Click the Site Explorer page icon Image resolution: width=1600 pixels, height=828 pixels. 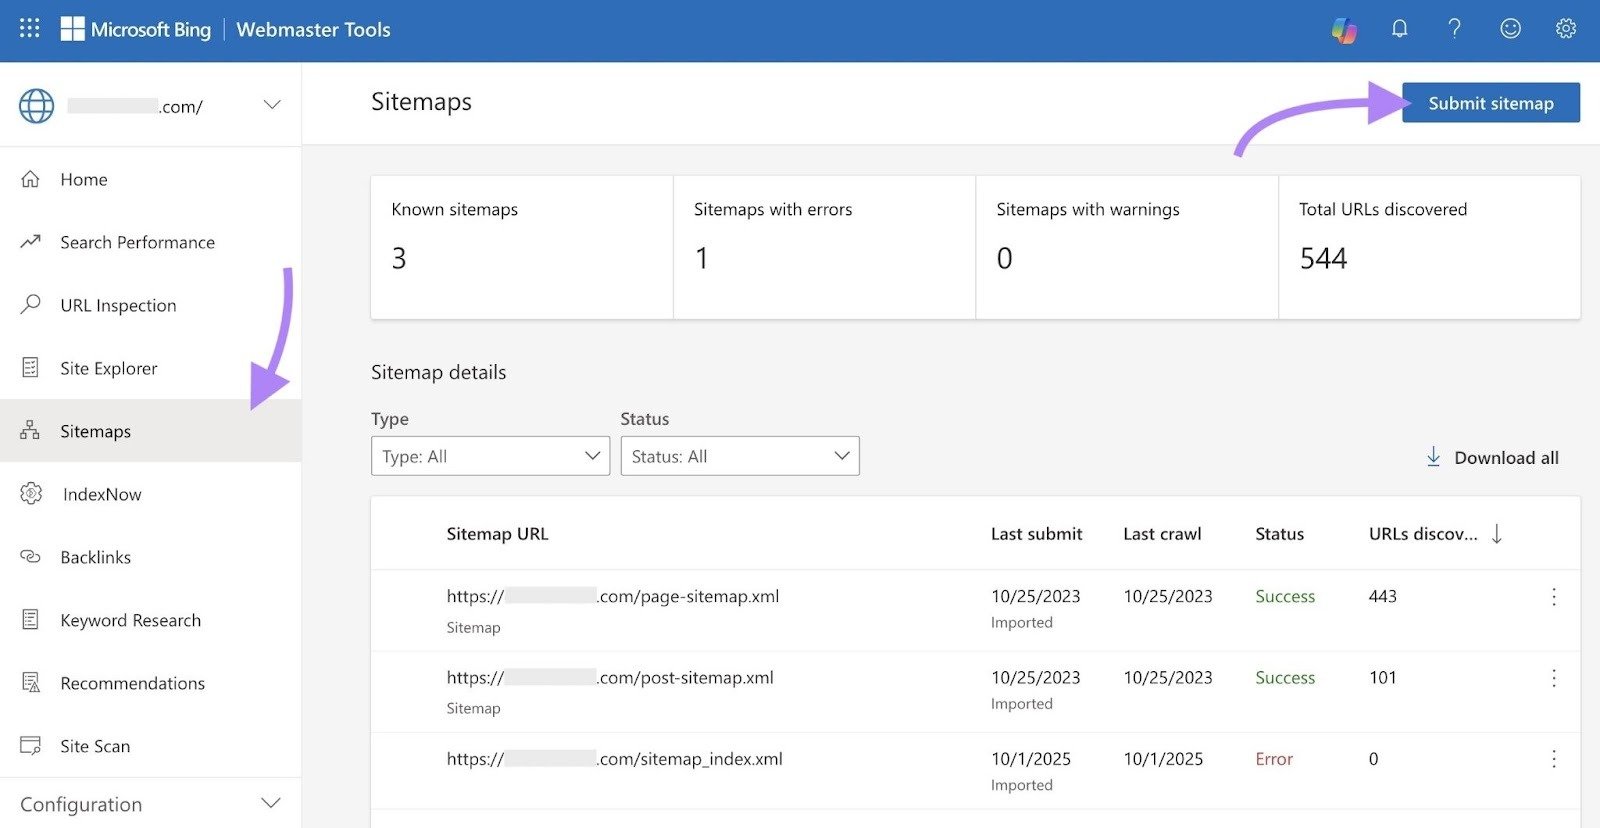coord(31,367)
